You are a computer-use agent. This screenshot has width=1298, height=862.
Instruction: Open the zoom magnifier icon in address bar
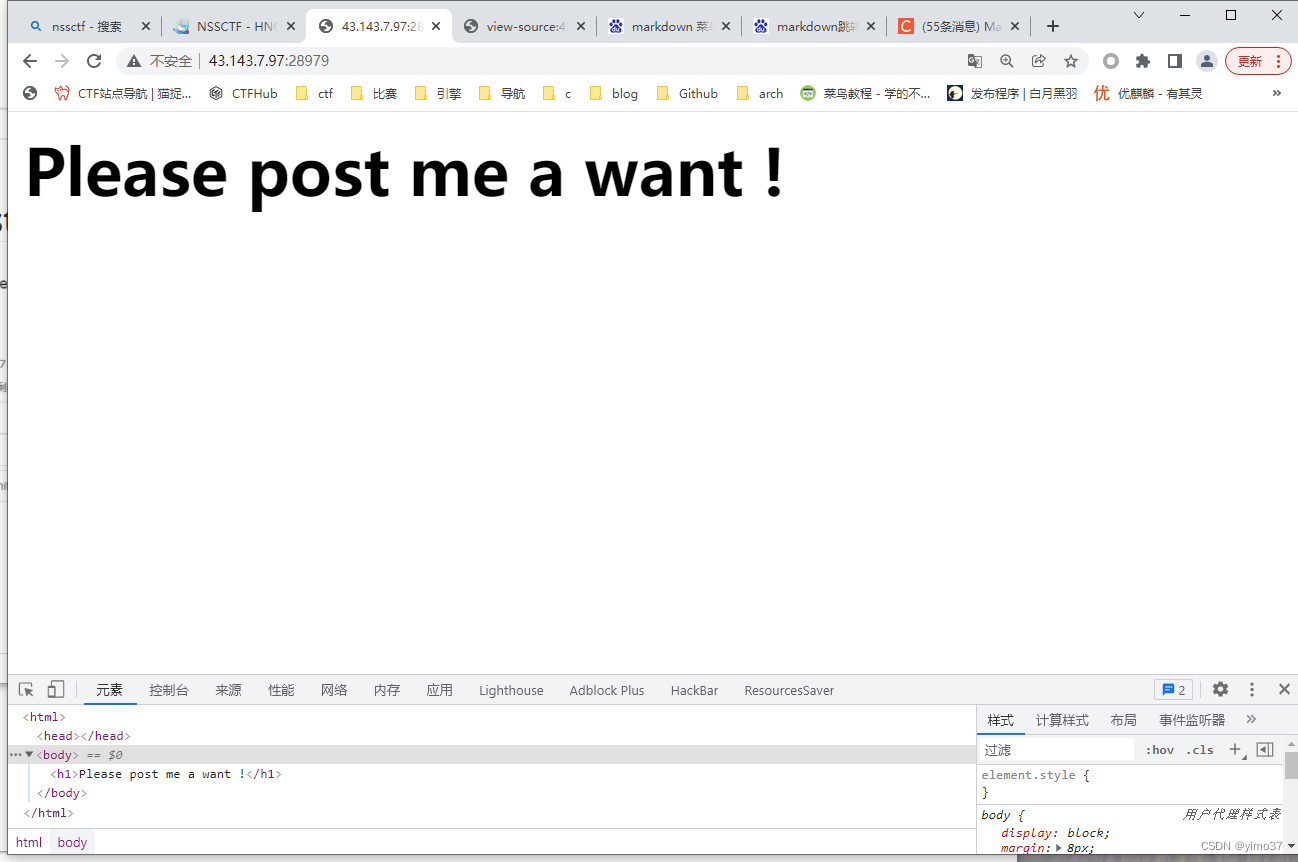coord(1007,61)
